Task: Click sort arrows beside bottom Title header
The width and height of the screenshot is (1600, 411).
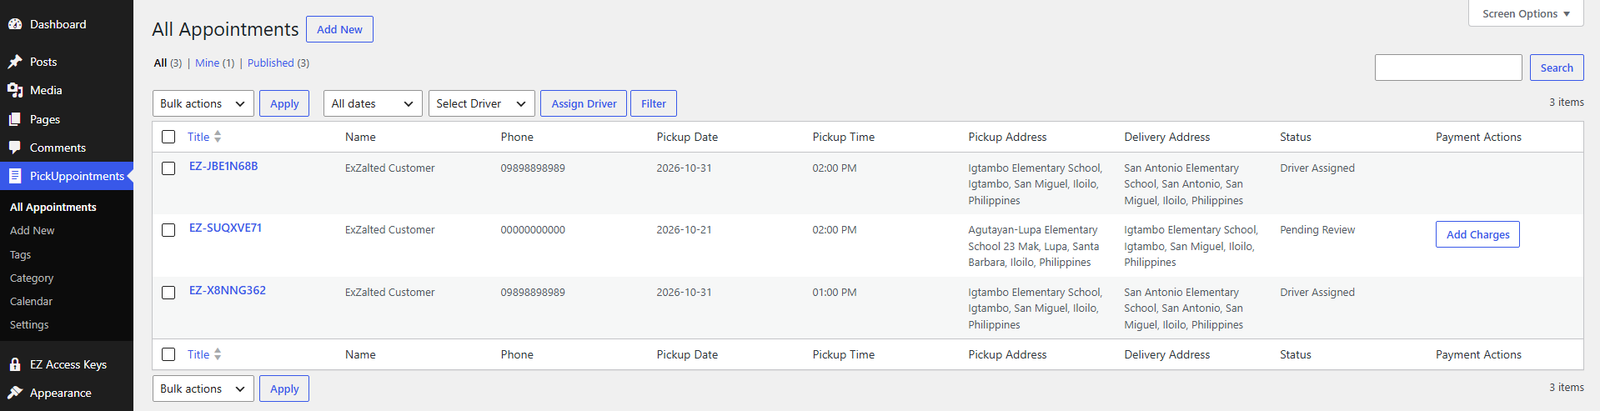Action: coord(218,355)
